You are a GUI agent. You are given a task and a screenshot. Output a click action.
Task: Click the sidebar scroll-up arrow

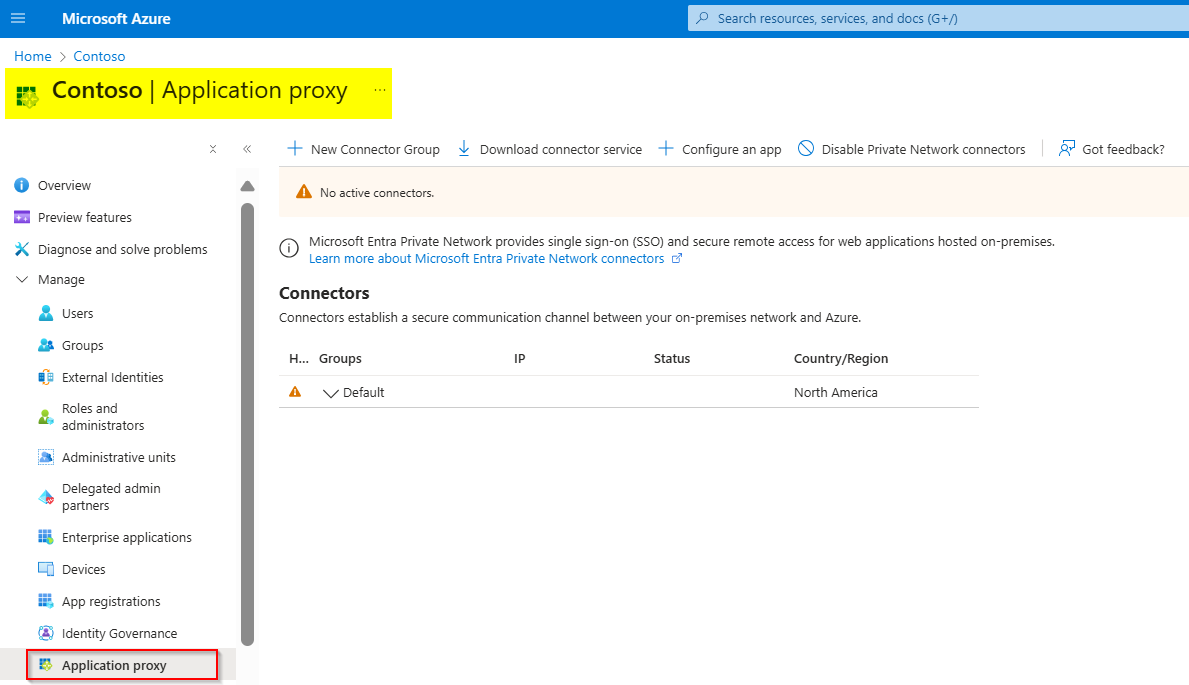click(x=247, y=187)
